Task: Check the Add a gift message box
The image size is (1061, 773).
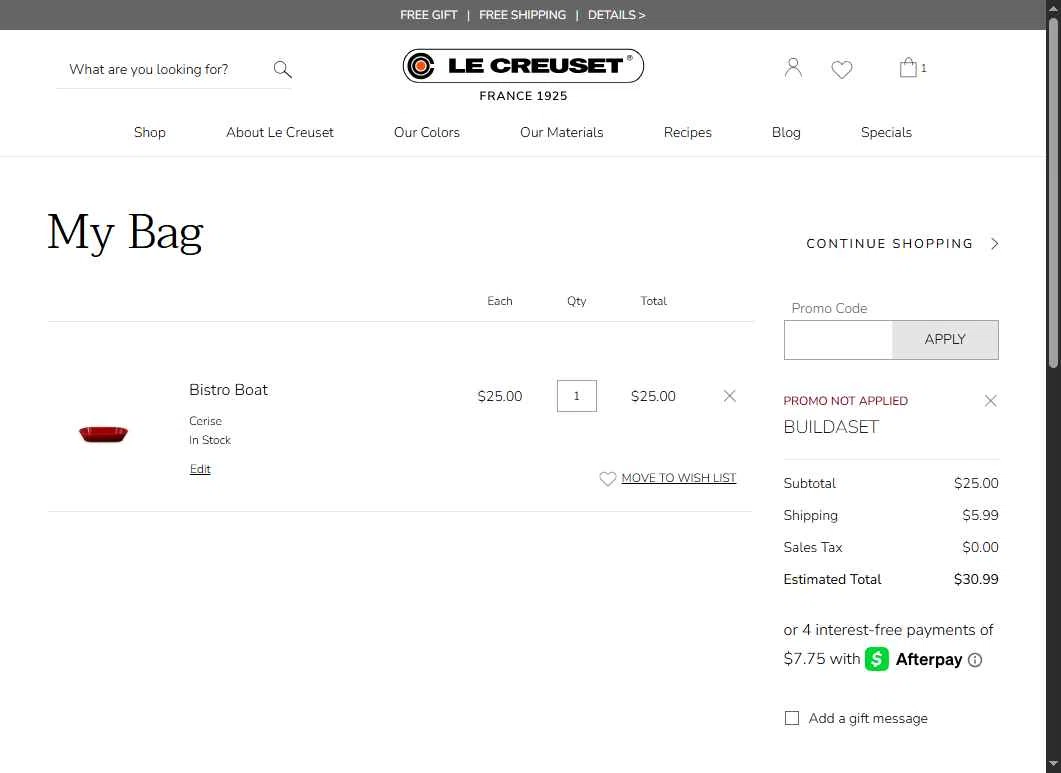Action: [x=792, y=718]
